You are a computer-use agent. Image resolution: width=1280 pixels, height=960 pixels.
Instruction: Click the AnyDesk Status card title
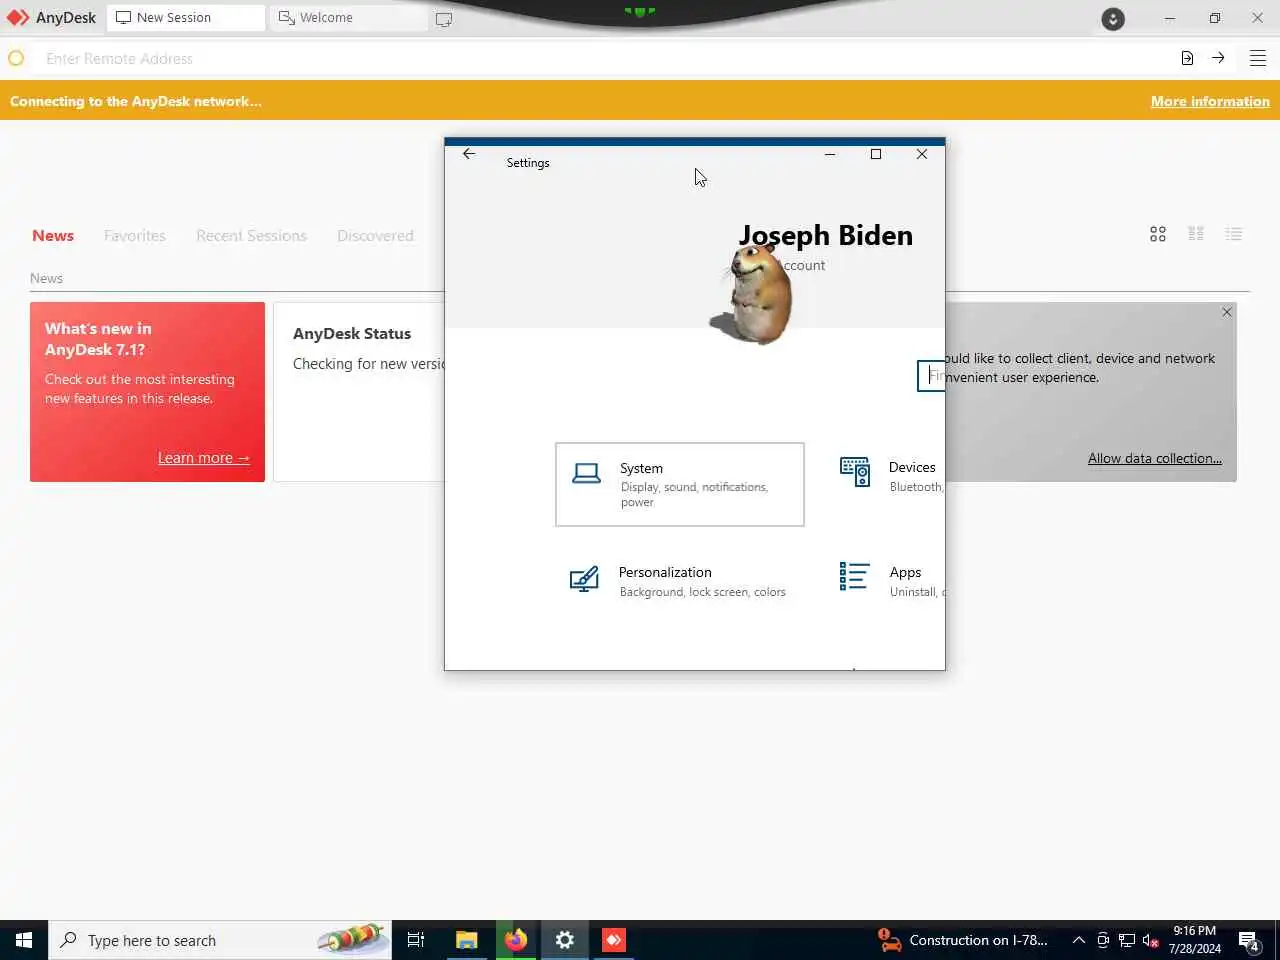point(352,334)
